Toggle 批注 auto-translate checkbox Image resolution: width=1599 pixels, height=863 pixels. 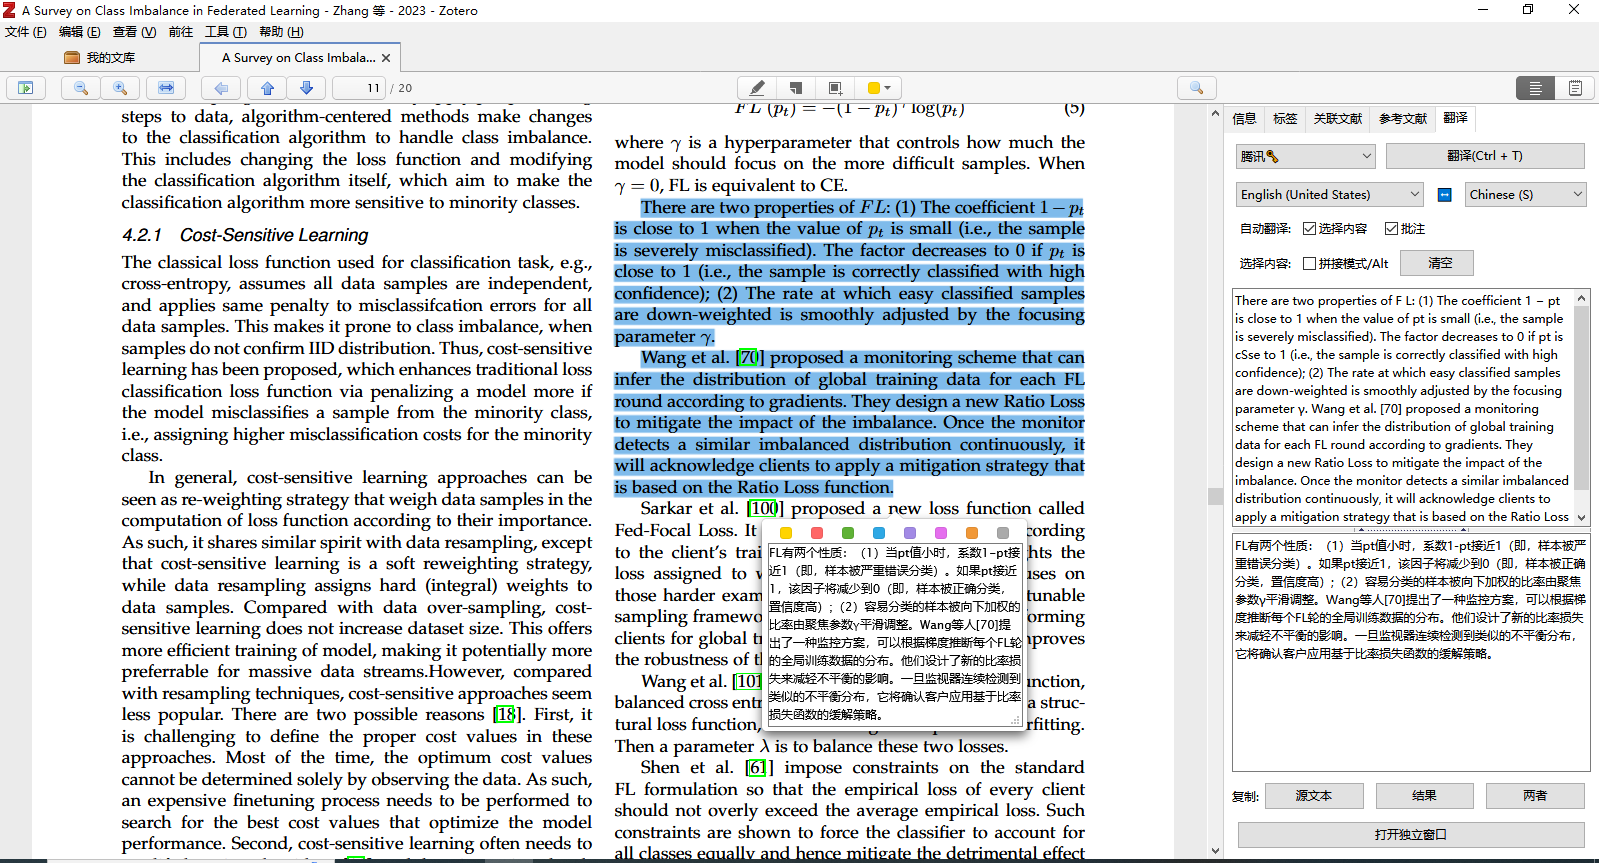[1391, 229]
